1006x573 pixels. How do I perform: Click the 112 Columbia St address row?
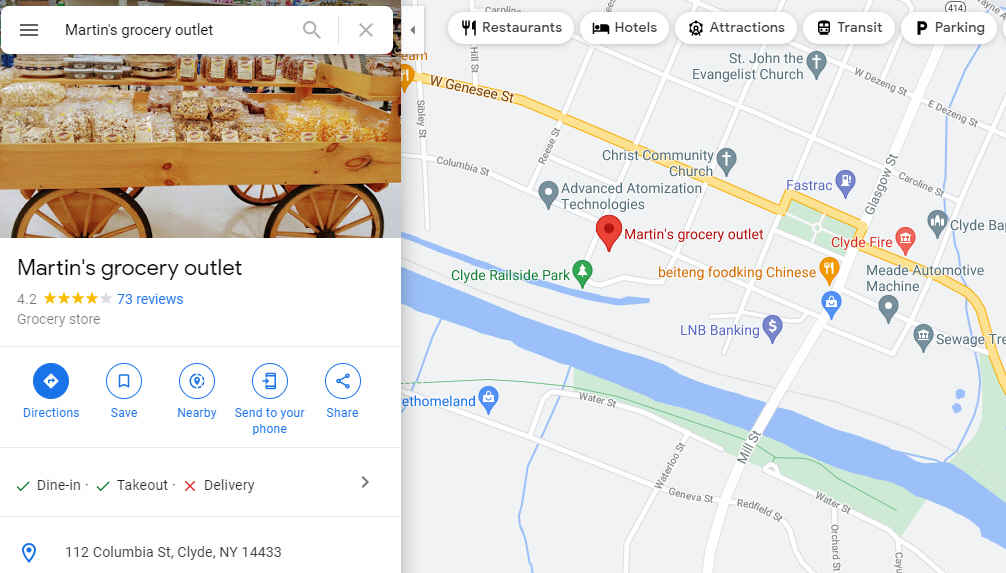200,552
